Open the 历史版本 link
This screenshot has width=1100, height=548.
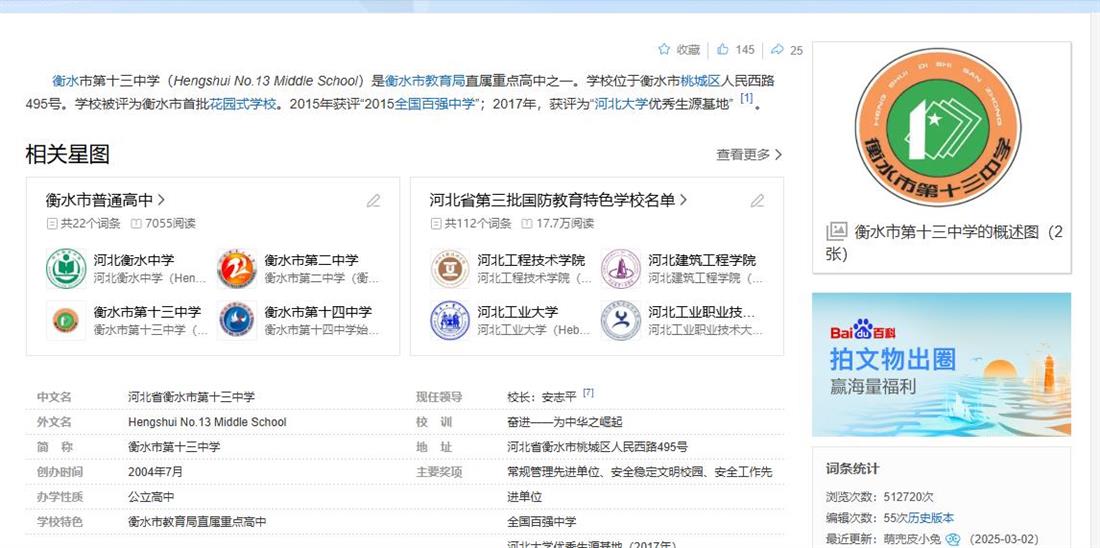931,518
